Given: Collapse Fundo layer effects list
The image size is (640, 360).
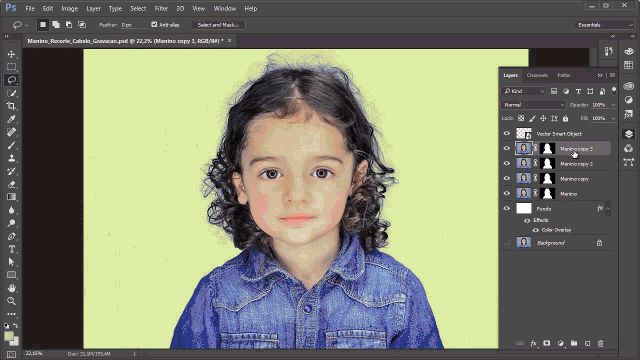Looking at the screenshot, I should (608, 209).
